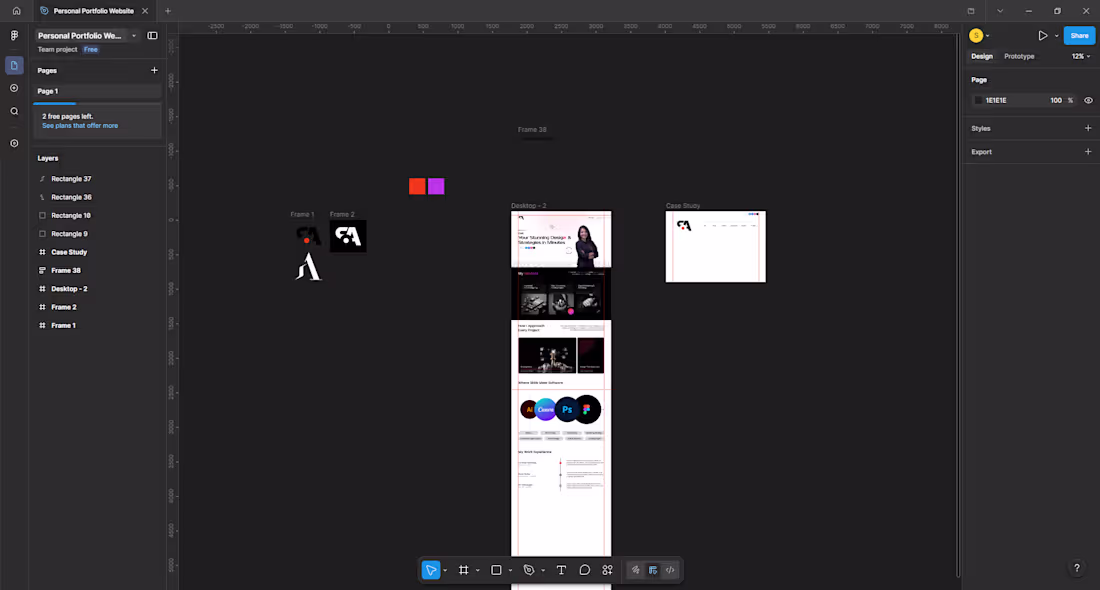Open the File pages sidebar icon
This screenshot has height=590, width=1100.
pos(14,65)
